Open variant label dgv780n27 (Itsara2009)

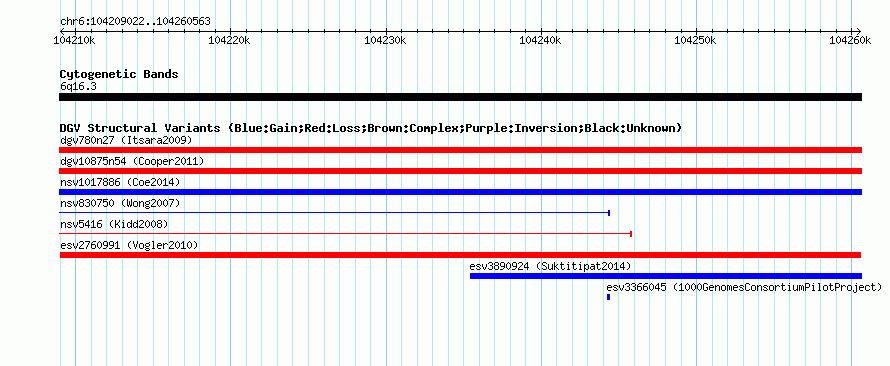coord(126,140)
